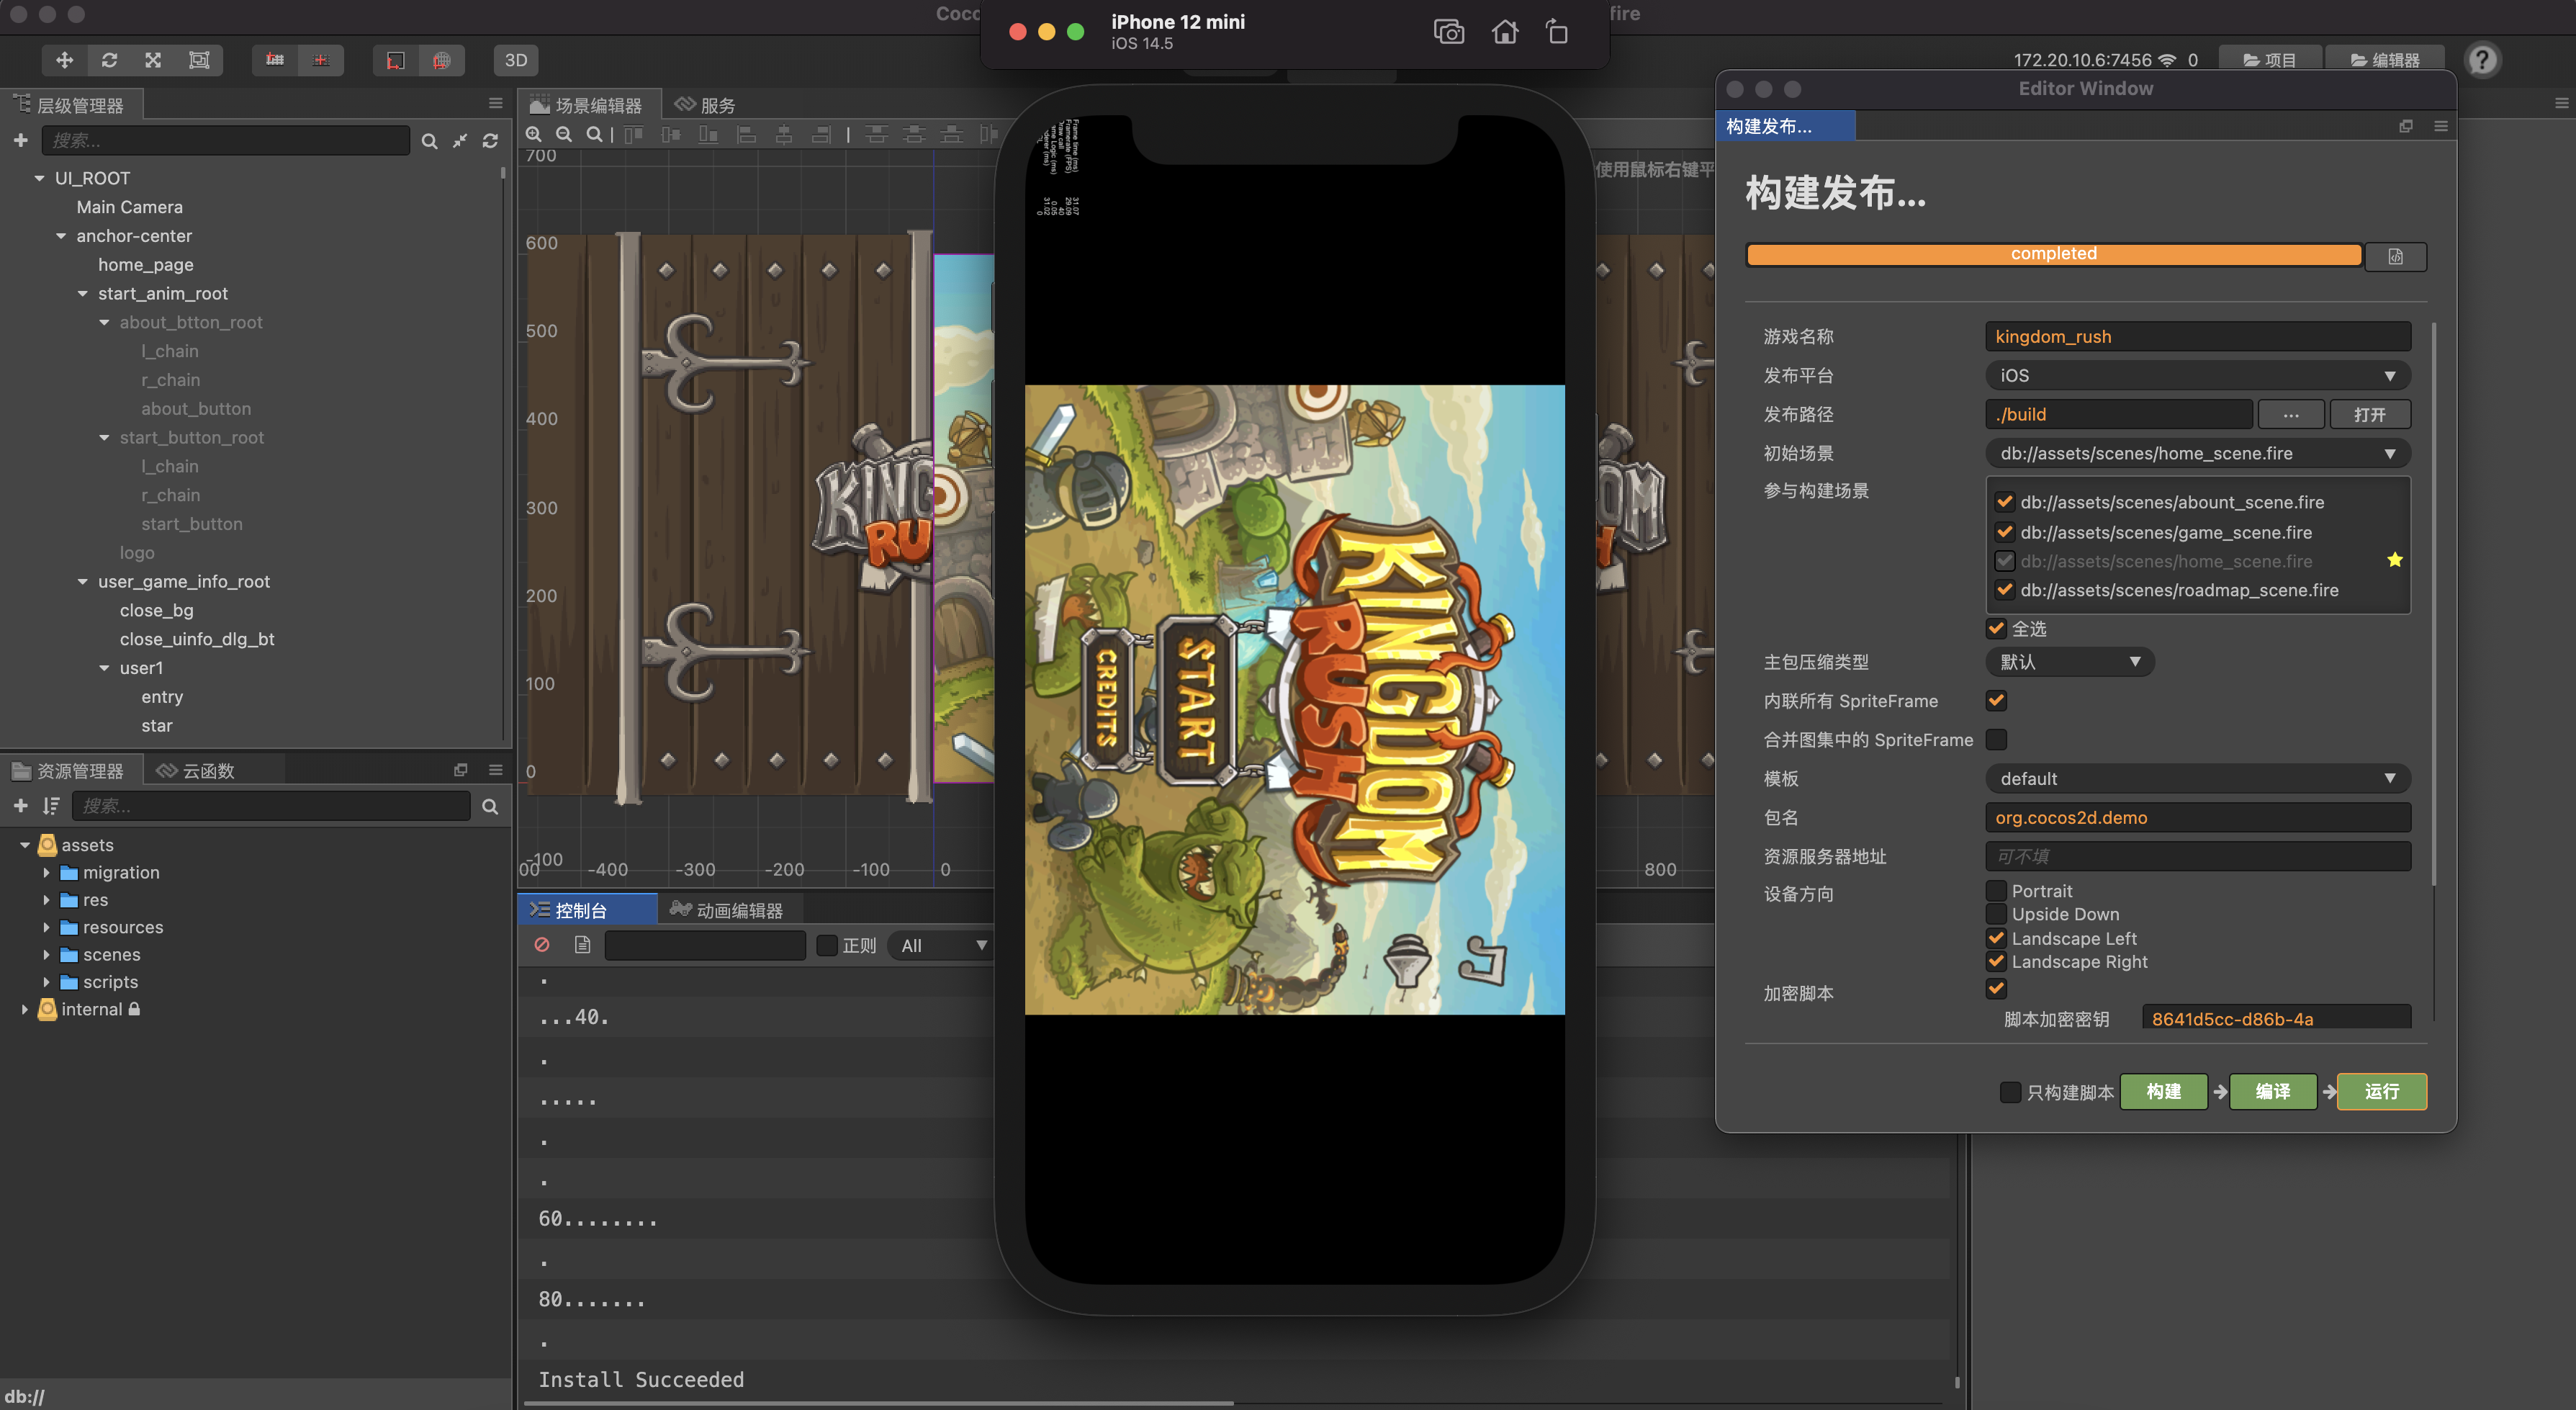Expand the migration folder

point(46,873)
